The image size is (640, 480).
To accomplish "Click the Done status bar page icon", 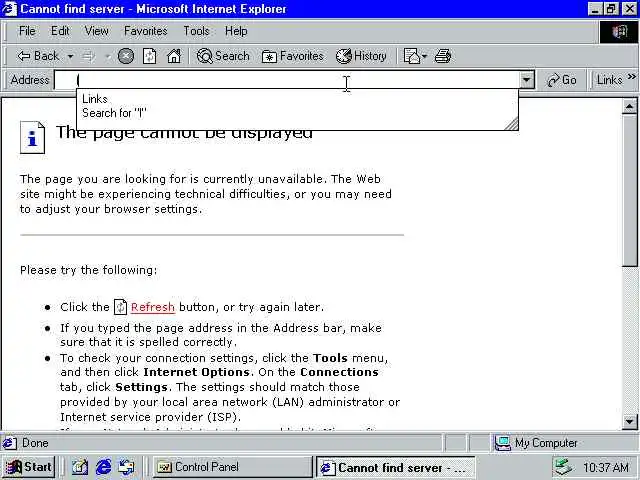I will click(x=10, y=443).
